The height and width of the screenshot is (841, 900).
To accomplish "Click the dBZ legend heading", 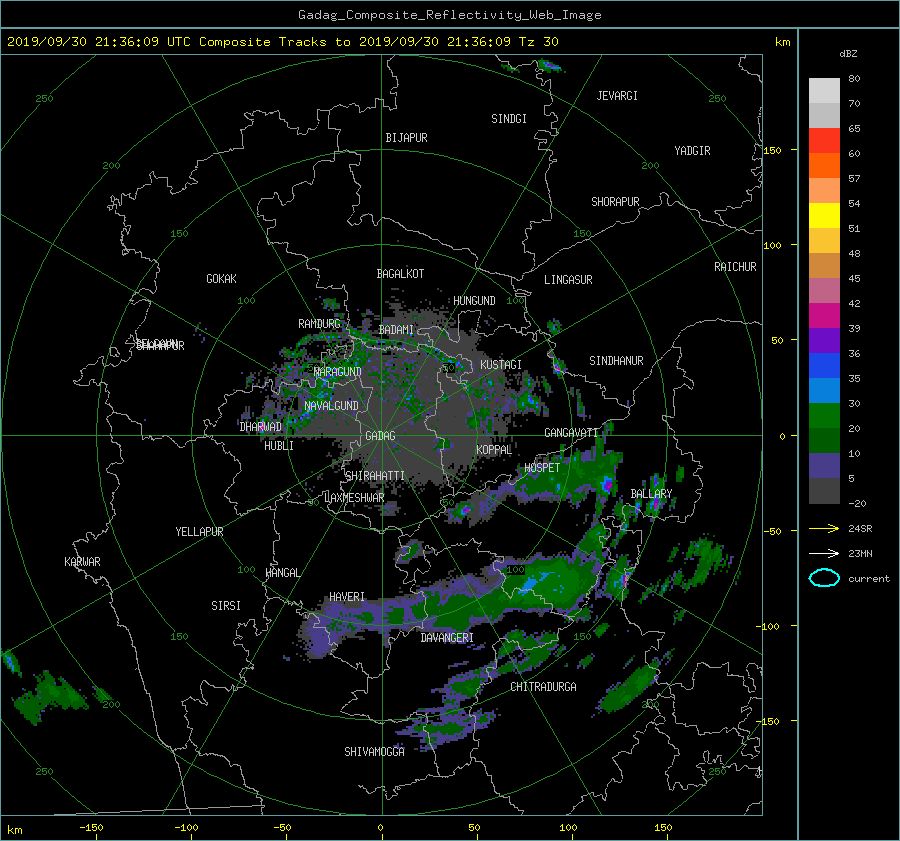I will [x=848, y=54].
